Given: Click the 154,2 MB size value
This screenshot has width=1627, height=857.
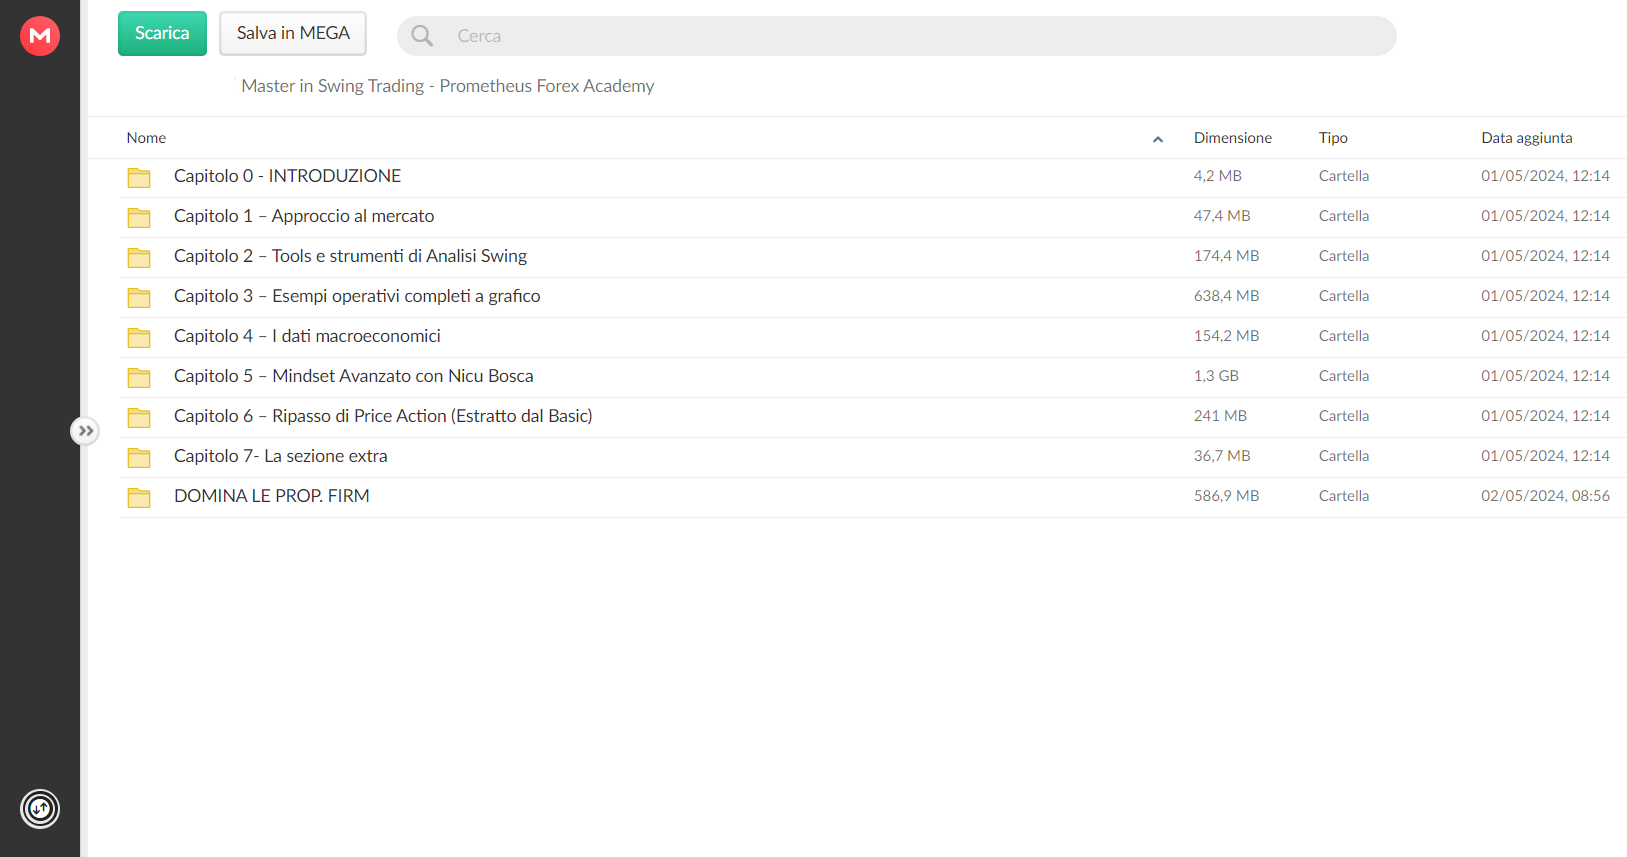Looking at the screenshot, I should [1226, 336].
